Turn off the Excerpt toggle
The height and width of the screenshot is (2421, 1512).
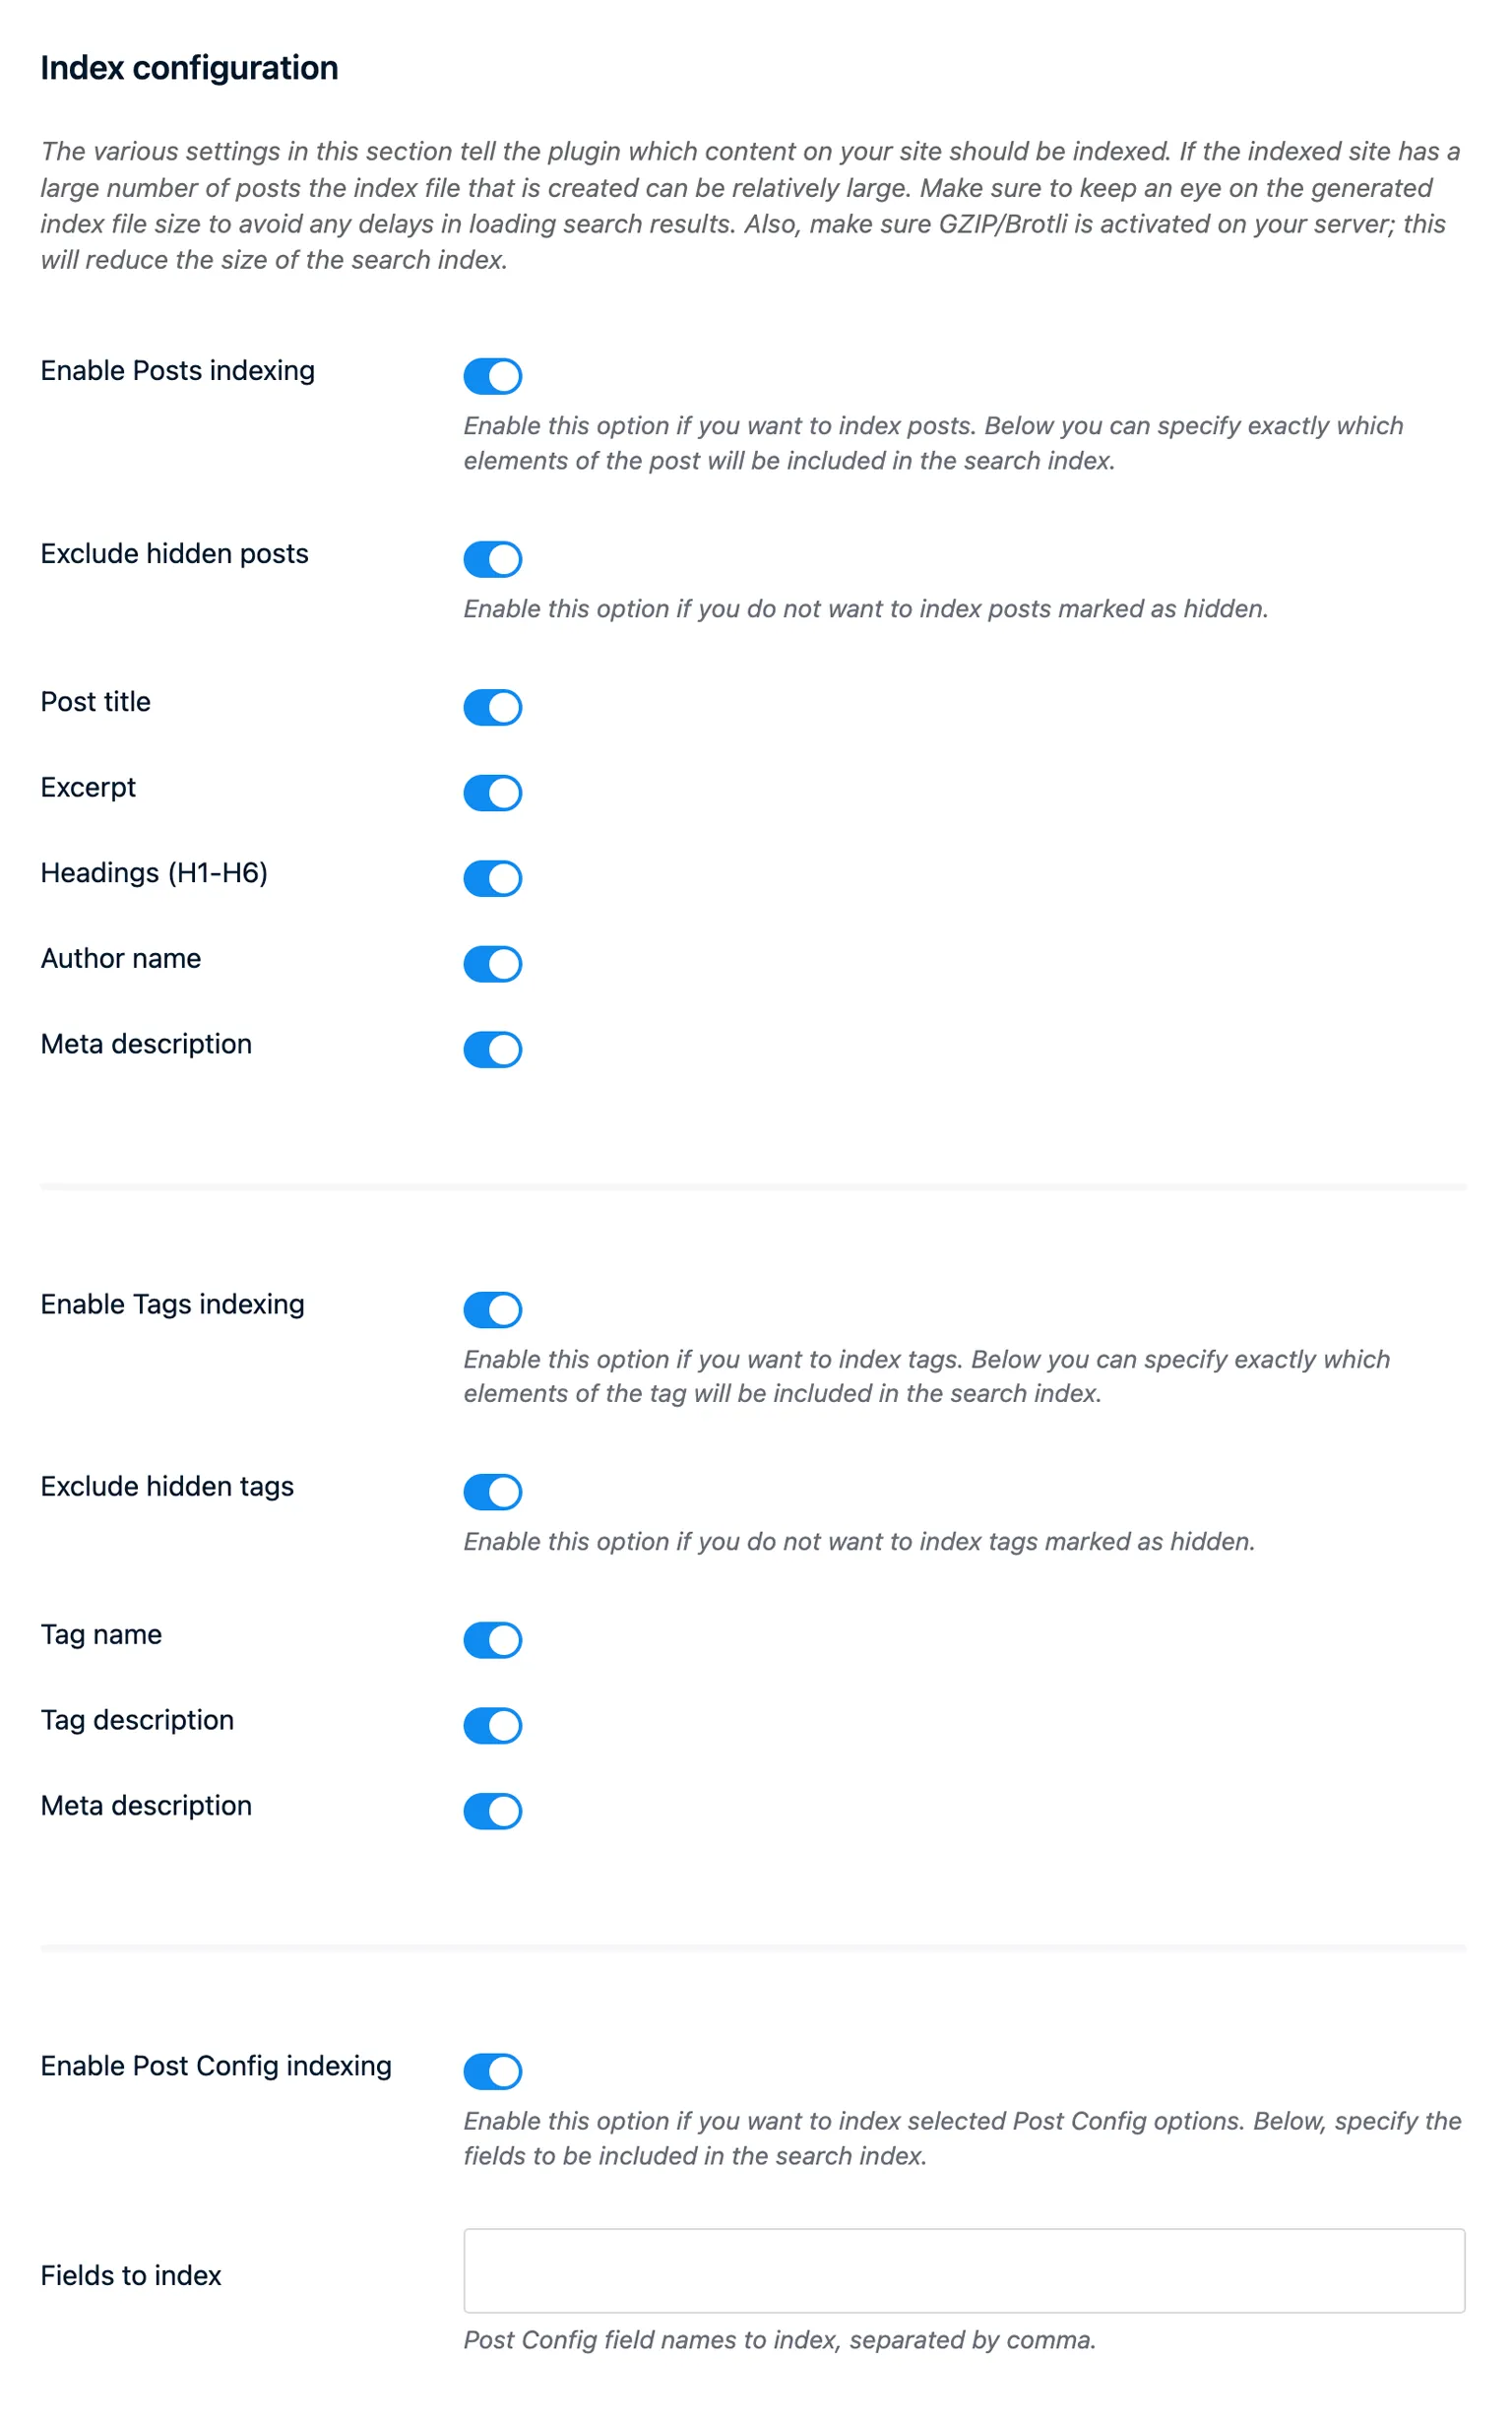[x=492, y=792]
